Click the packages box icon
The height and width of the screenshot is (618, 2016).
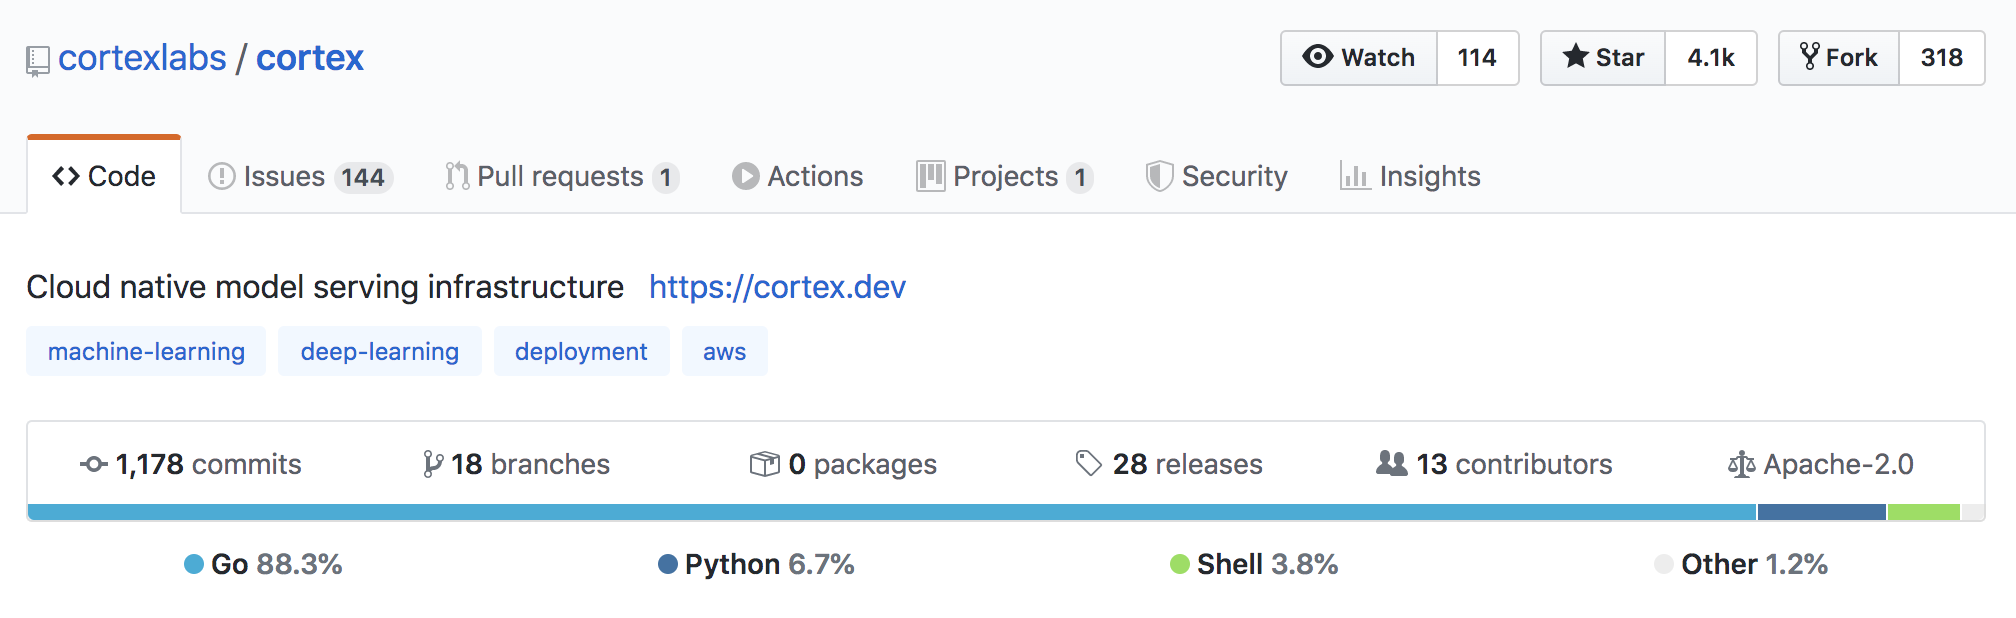764,464
